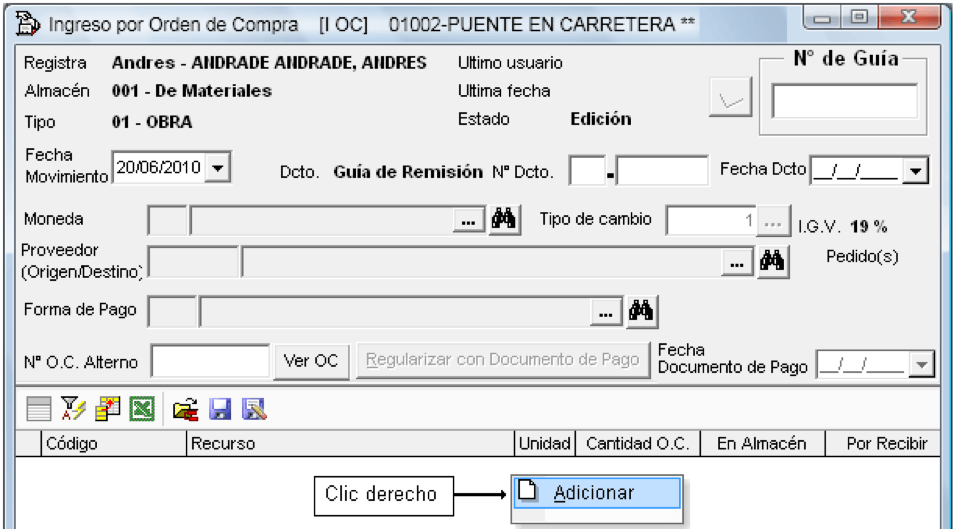
Task: Click the binoculars search icon for Moneda
Action: tap(504, 219)
